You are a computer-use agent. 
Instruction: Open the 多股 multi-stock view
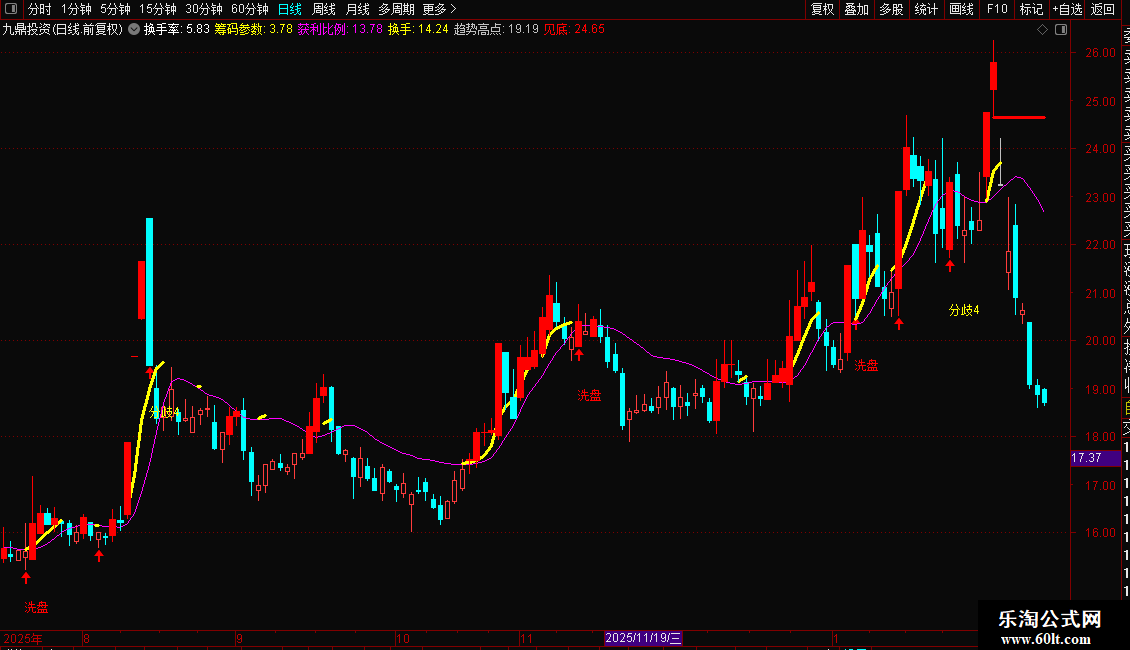[891, 9]
